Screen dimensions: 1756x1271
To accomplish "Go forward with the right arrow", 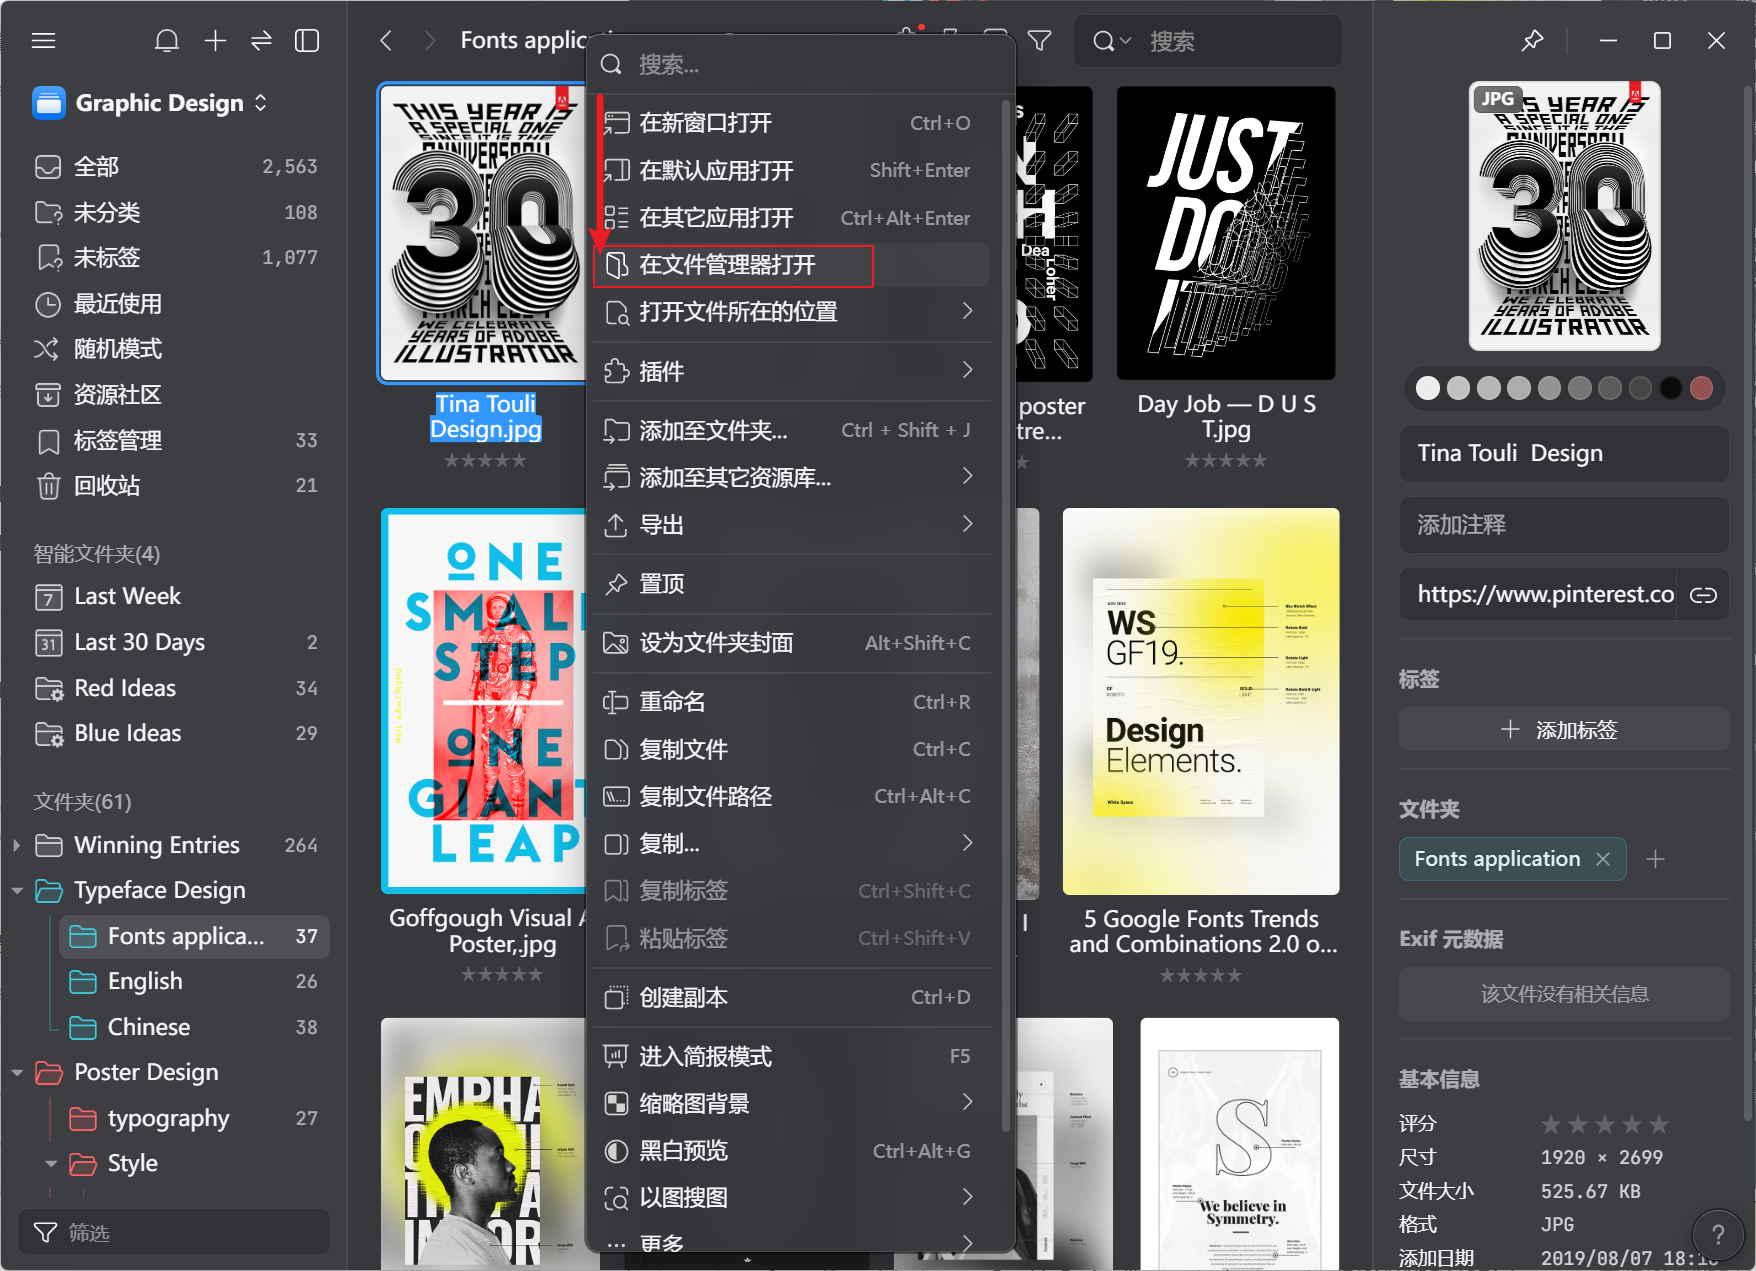I will [x=430, y=41].
